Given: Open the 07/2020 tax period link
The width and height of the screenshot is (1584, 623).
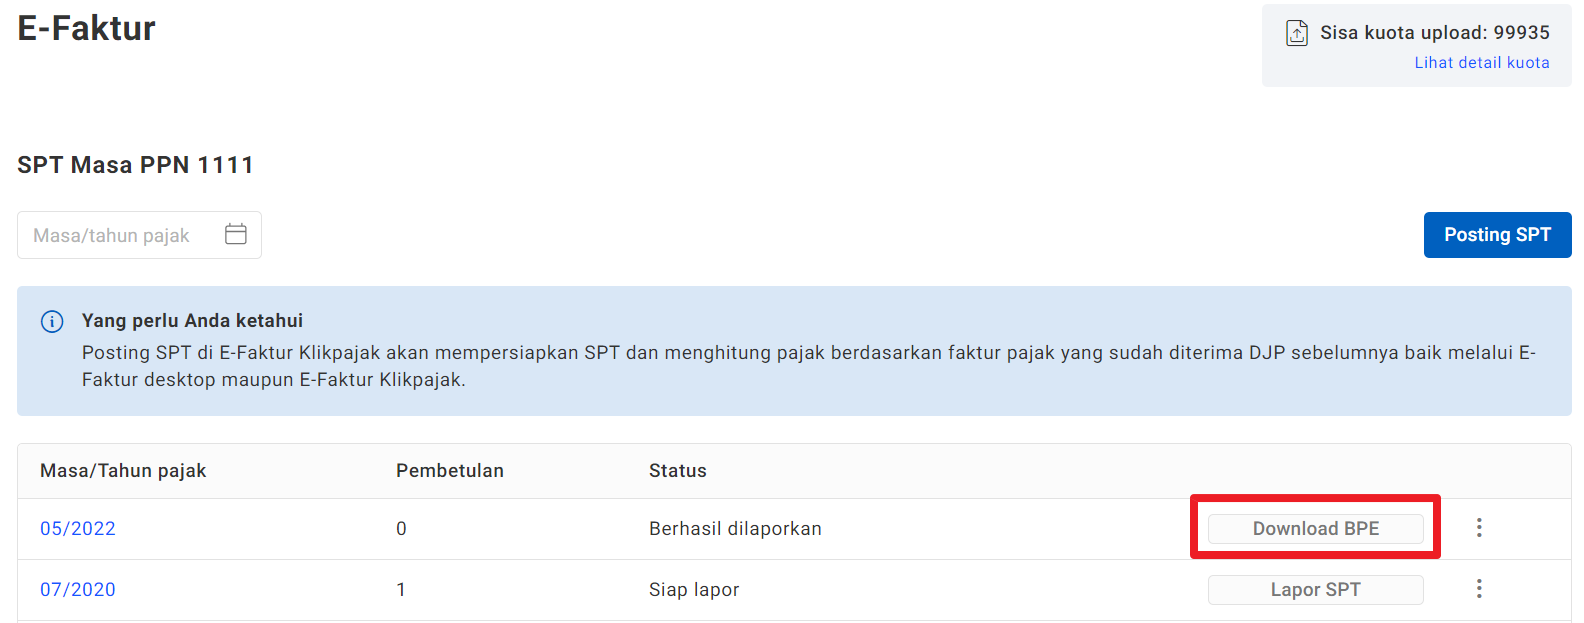Looking at the screenshot, I should click(x=78, y=590).
